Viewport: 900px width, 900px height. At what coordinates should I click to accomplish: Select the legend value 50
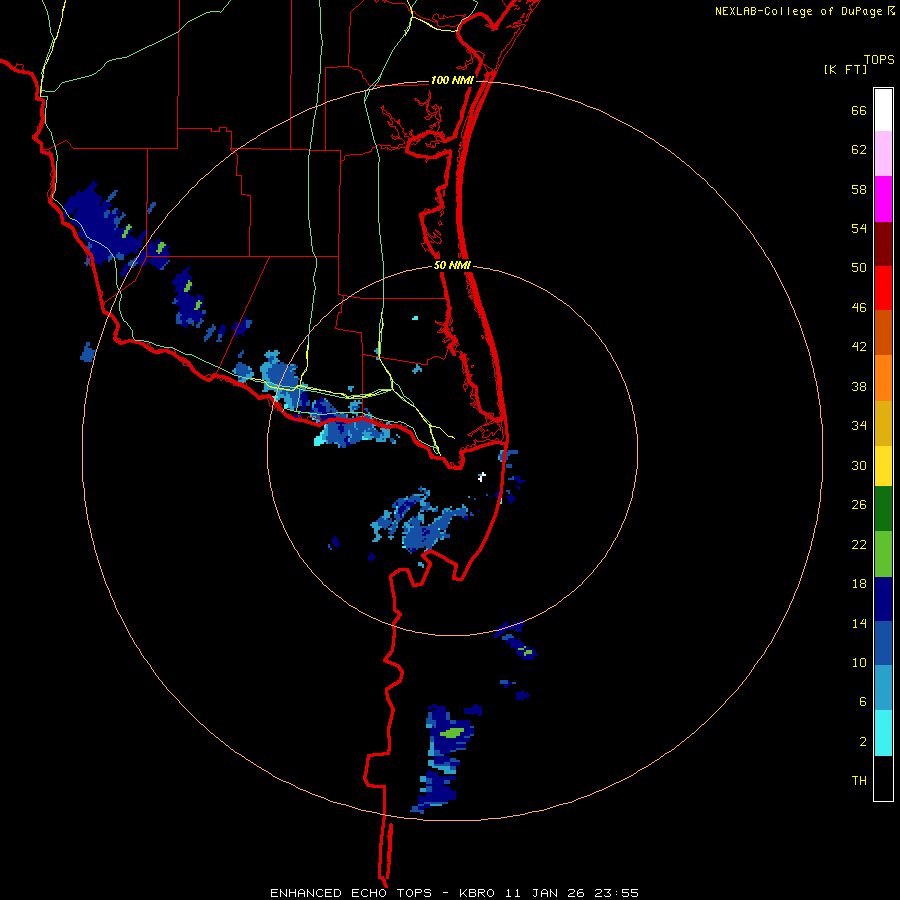(x=859, y=268)
